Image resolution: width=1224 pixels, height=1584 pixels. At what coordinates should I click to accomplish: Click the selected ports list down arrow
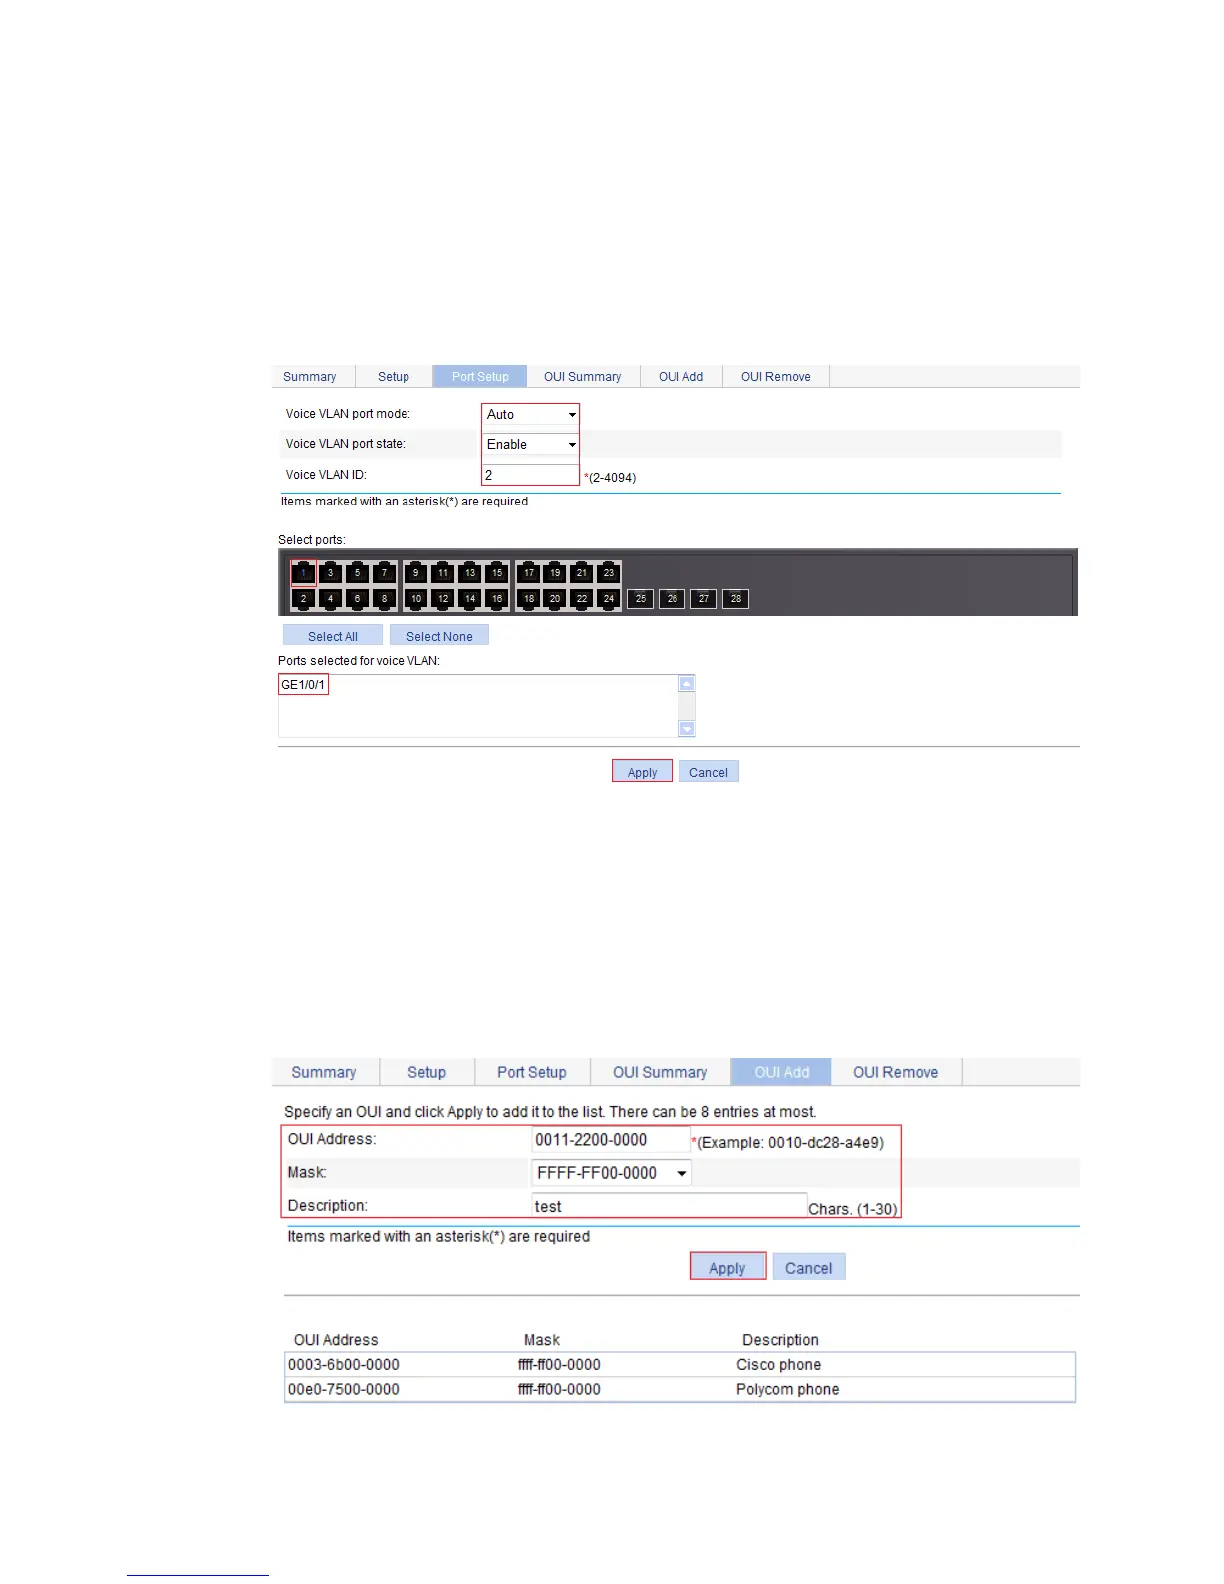[687, 729]
